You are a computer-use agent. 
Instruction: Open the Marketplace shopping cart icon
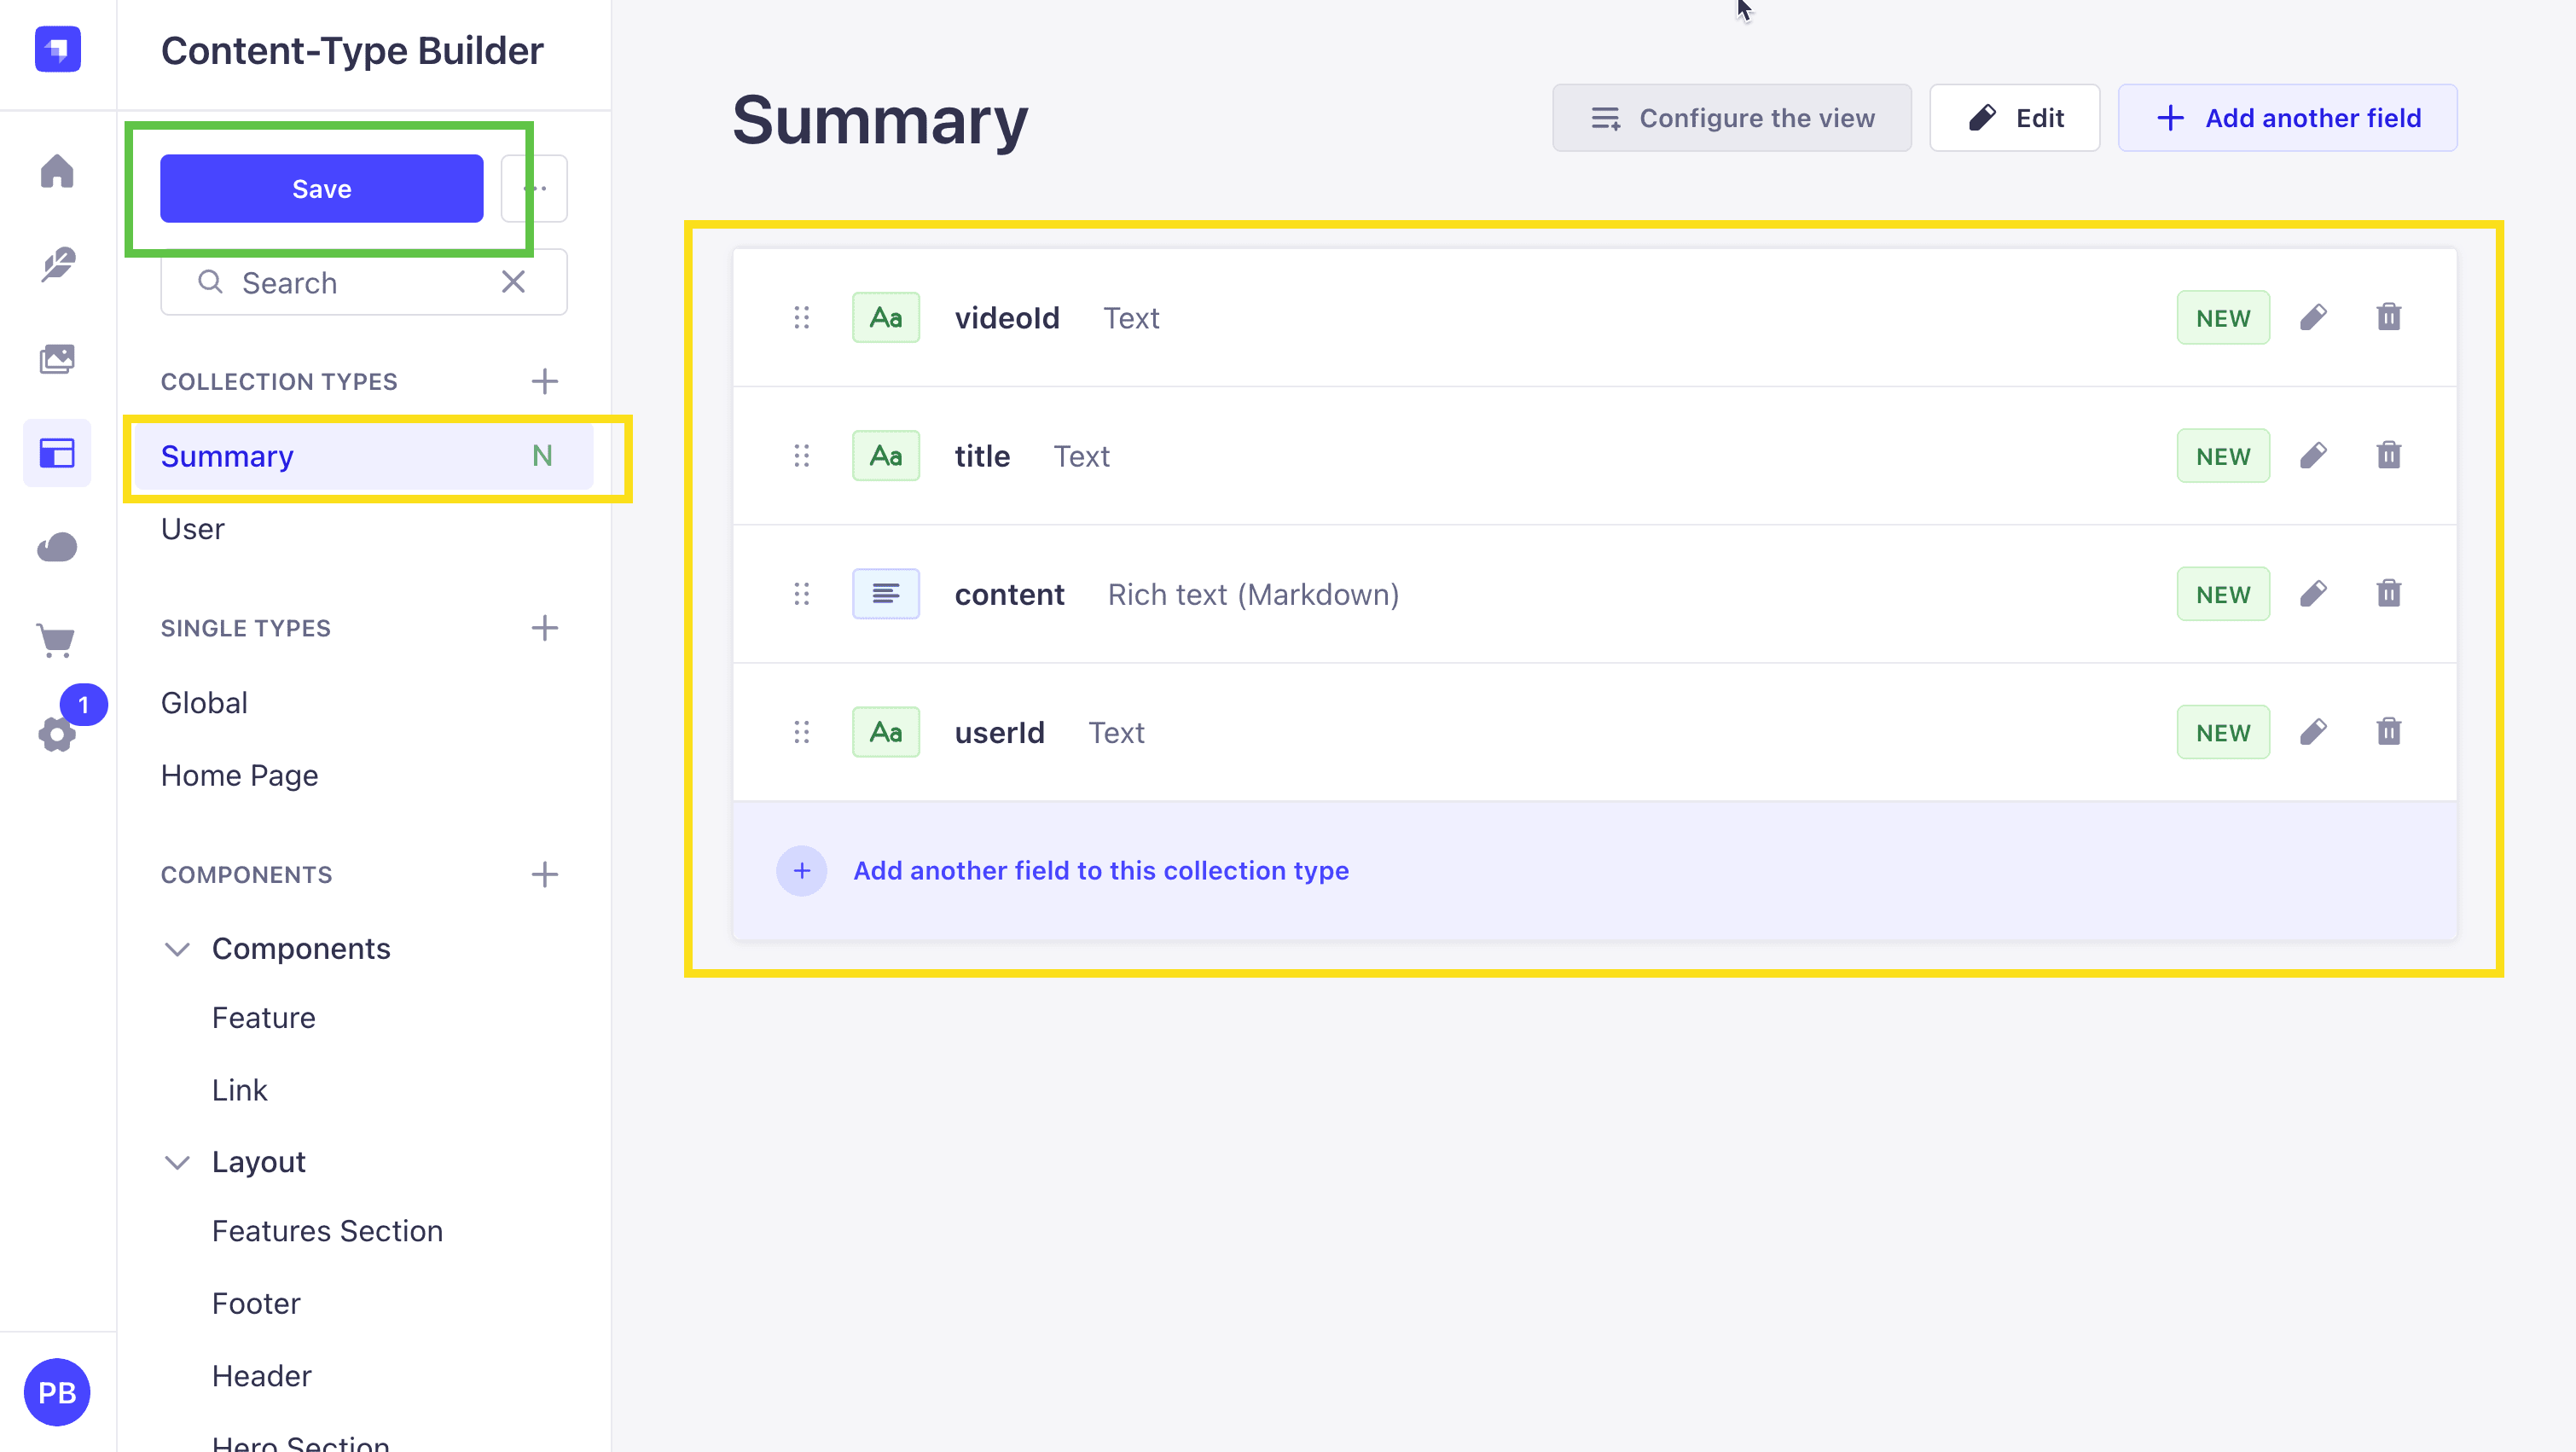[57, 640]
